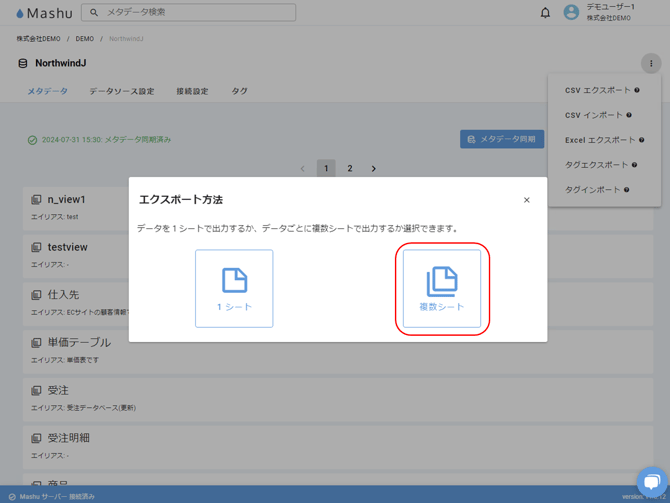Click the user account avatar icon
The height and width of the screenshot is (503, 670).
pyautogui.click(x=571, y=13)
